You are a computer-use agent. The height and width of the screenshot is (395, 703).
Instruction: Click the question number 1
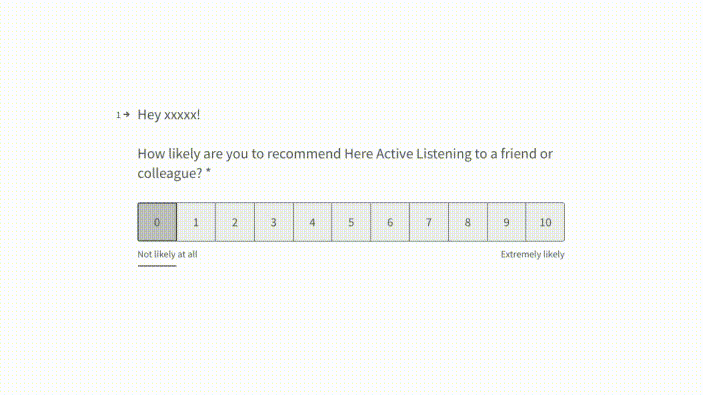click(x=118, y=115)
